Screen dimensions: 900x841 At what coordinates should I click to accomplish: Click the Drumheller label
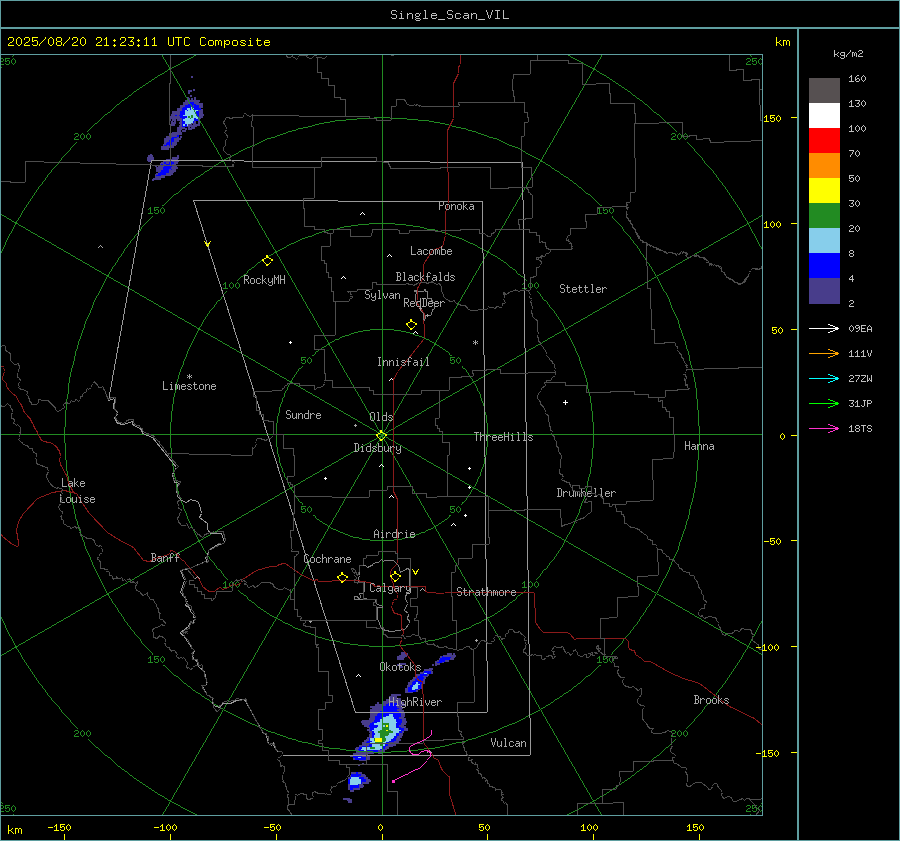point(586,493)
